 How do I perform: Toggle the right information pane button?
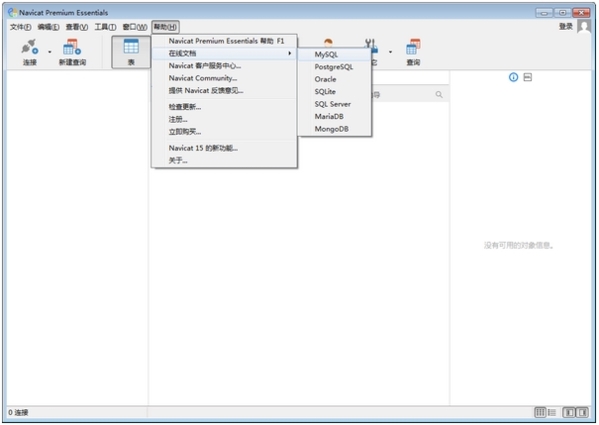click(583, 412)
